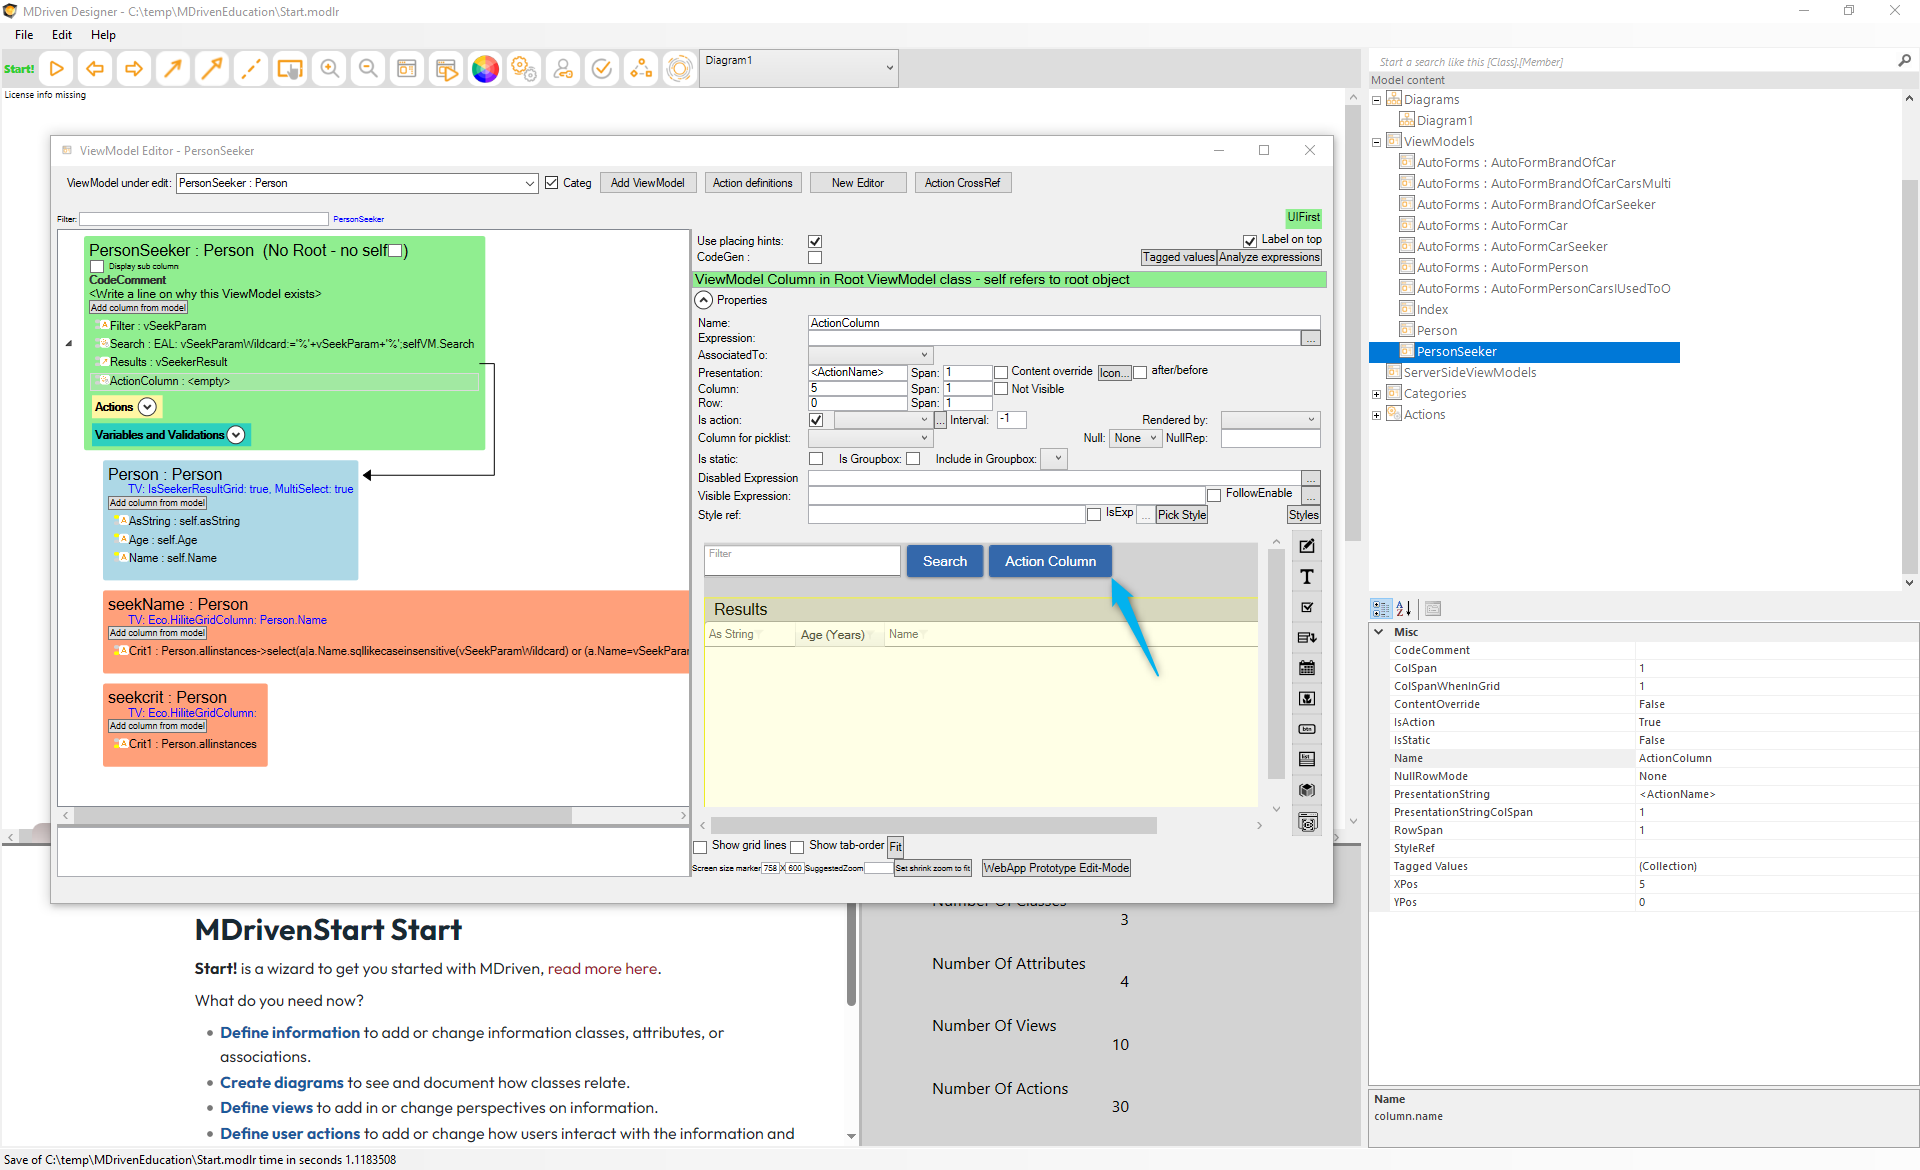Open ViewModel under edit dropdown
Screen dimensions: 1920x1170
tap(529, 183)
